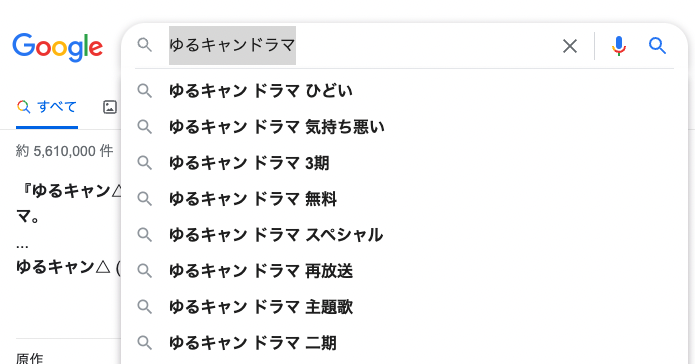Choose suggestion ゆるキャン ドラマ ひどい
This screenshot has height=364, width=695.
(x=404, y=91)
